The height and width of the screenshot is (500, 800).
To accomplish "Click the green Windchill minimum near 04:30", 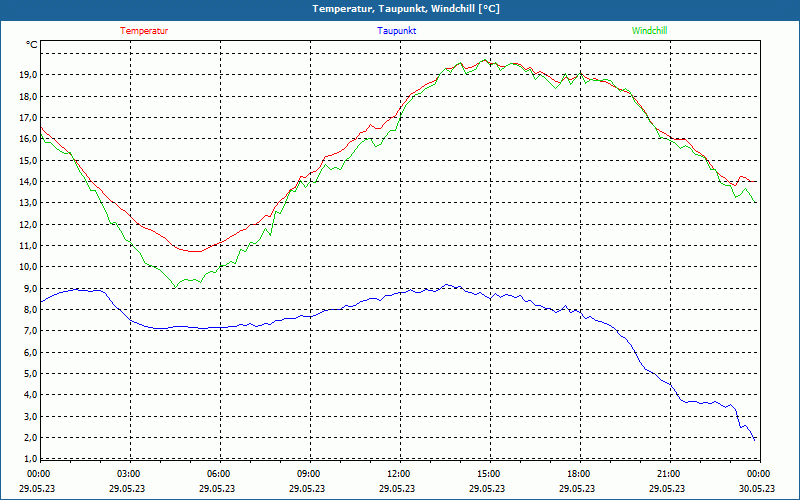I will point(175,287).
